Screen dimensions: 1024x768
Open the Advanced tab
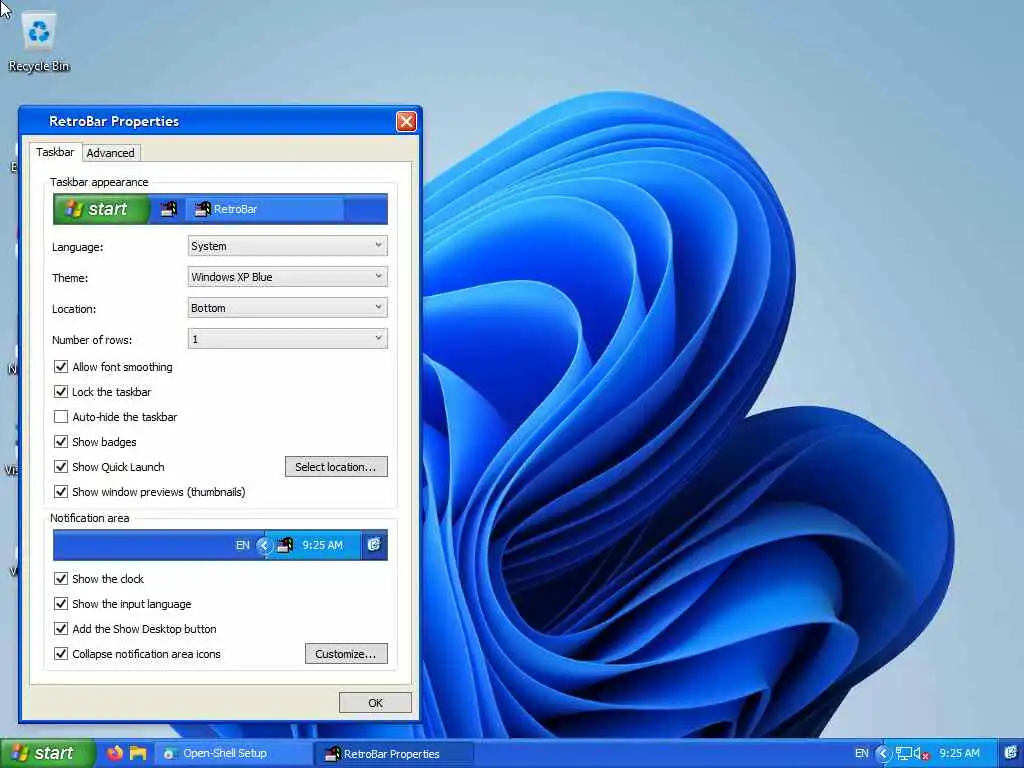(110, 153)
